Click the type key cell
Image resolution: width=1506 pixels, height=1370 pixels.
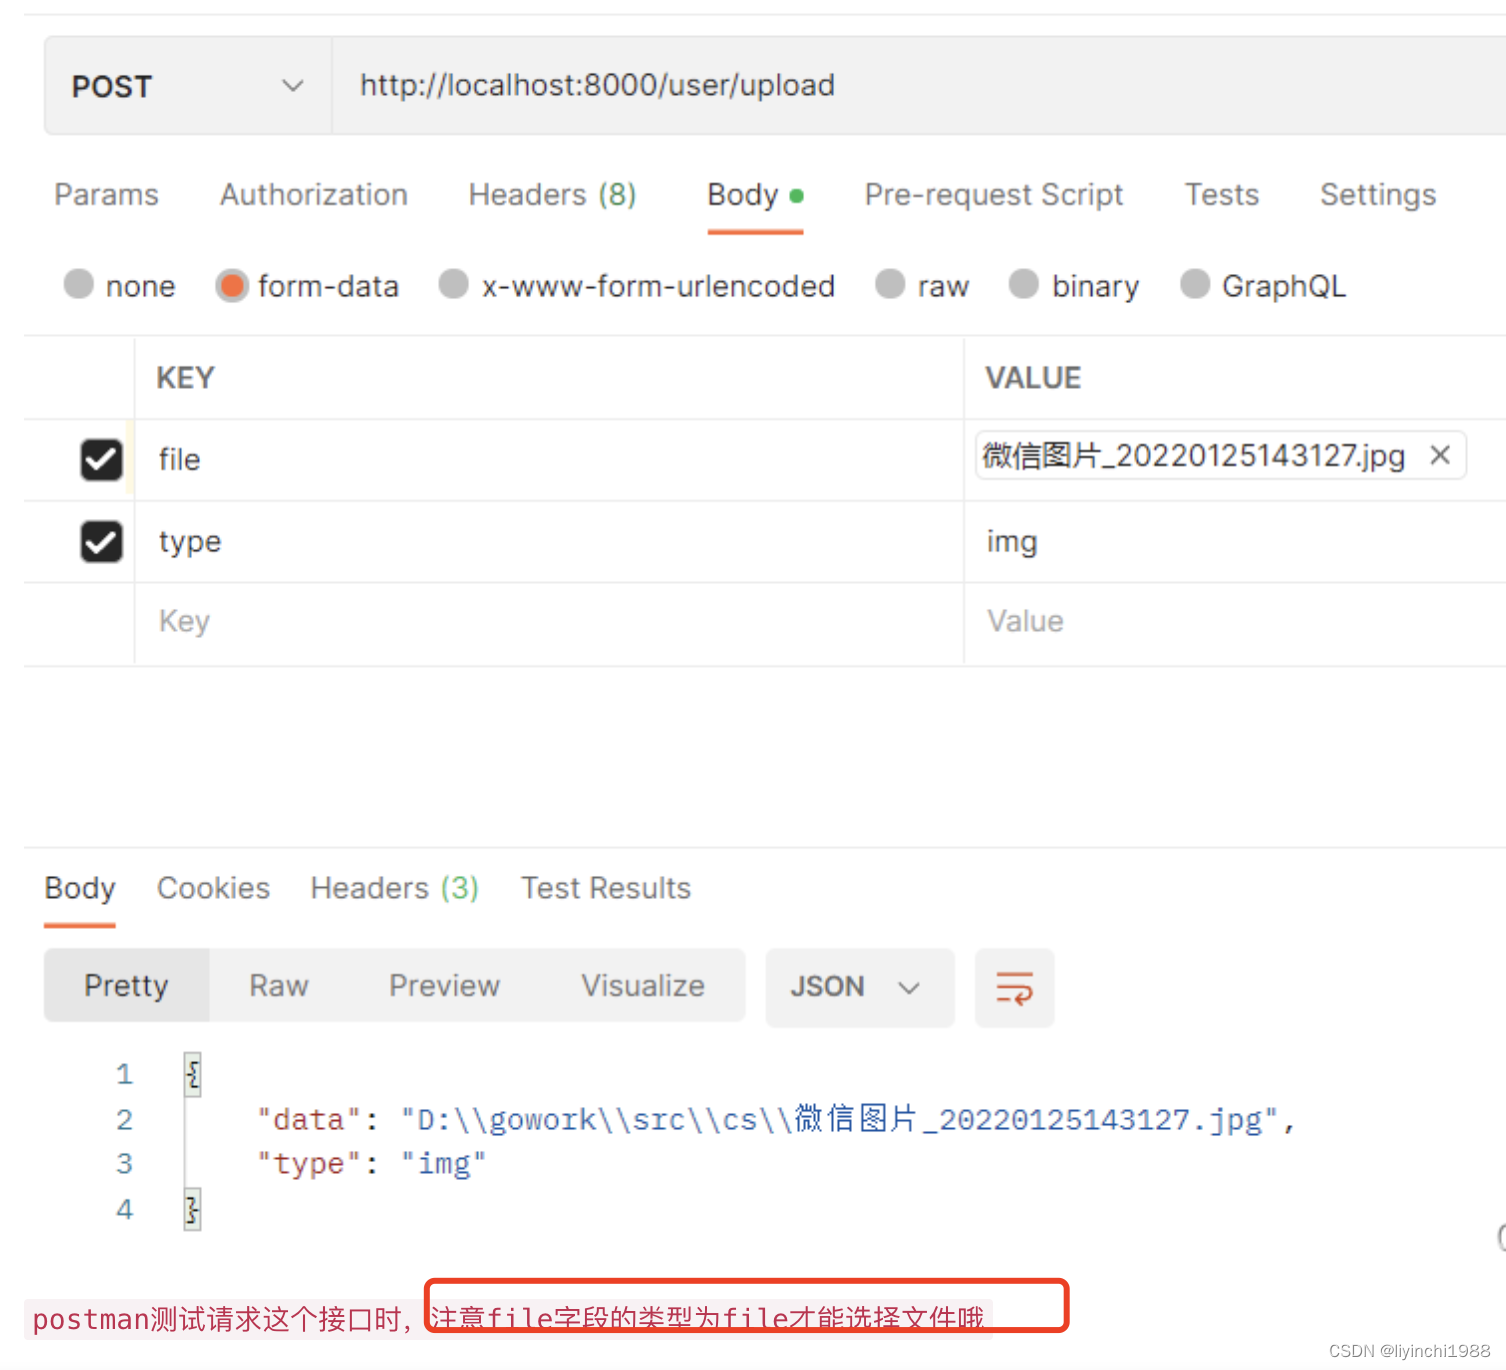click(548, 542)
